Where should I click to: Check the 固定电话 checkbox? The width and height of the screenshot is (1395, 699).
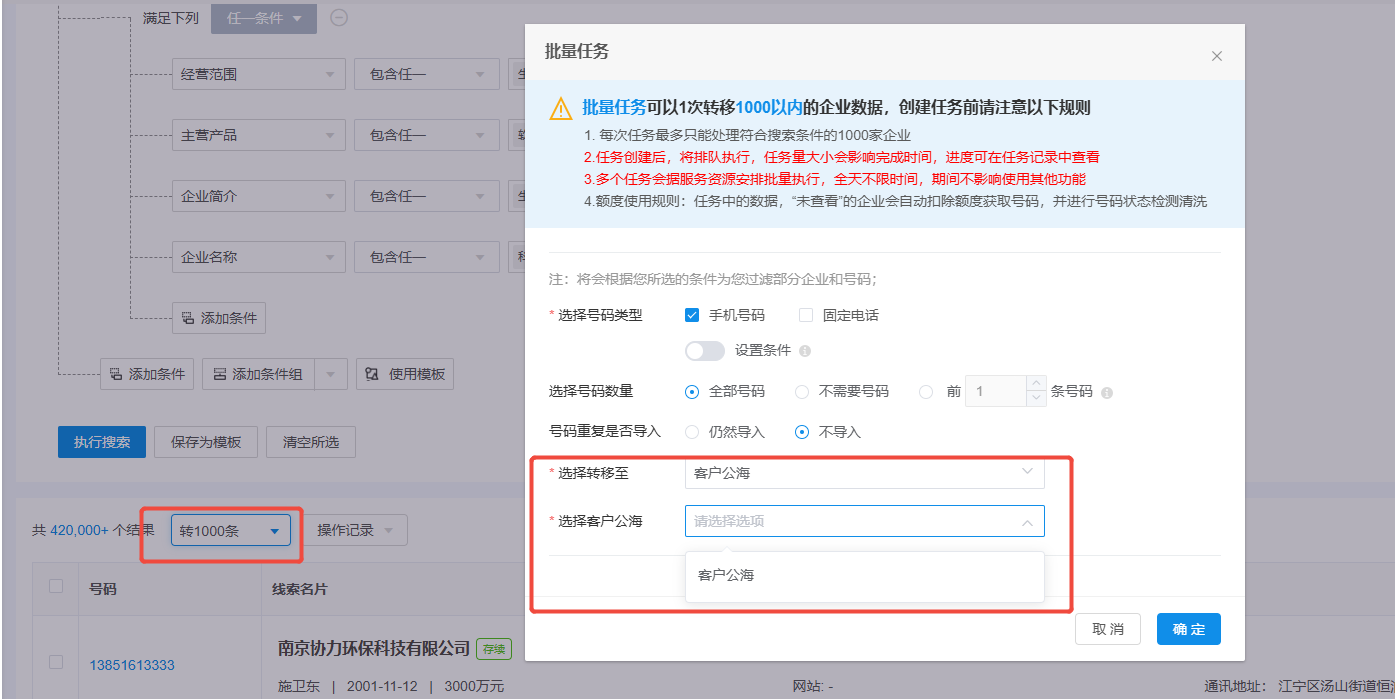(x=806, y=315)
